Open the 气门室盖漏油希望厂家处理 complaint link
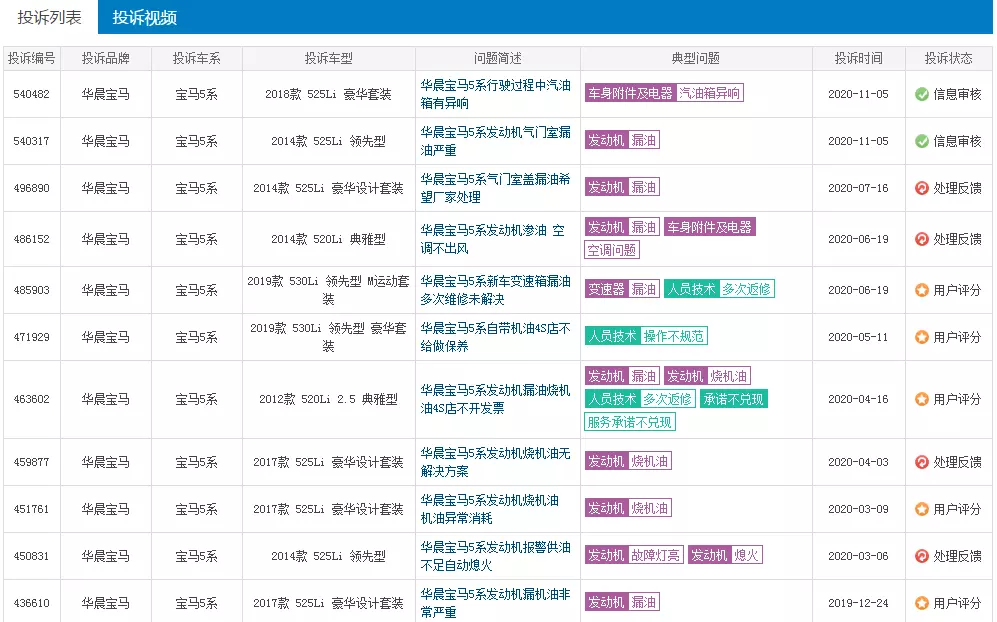Viewport: 997px width, 622px height. click(x=495, y=188)
